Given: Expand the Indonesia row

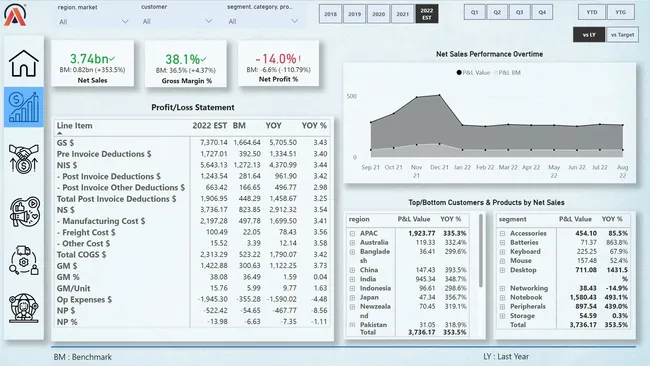Looking at the screenshot, I should coord(352,288).
